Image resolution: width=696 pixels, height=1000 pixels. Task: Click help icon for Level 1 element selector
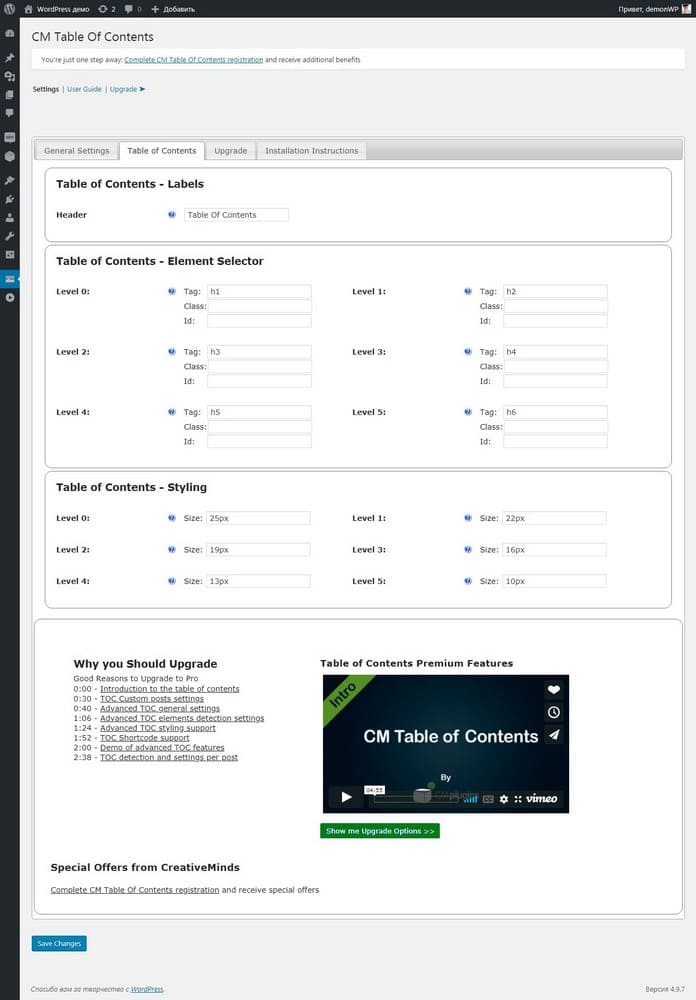[x=468, y=291]
